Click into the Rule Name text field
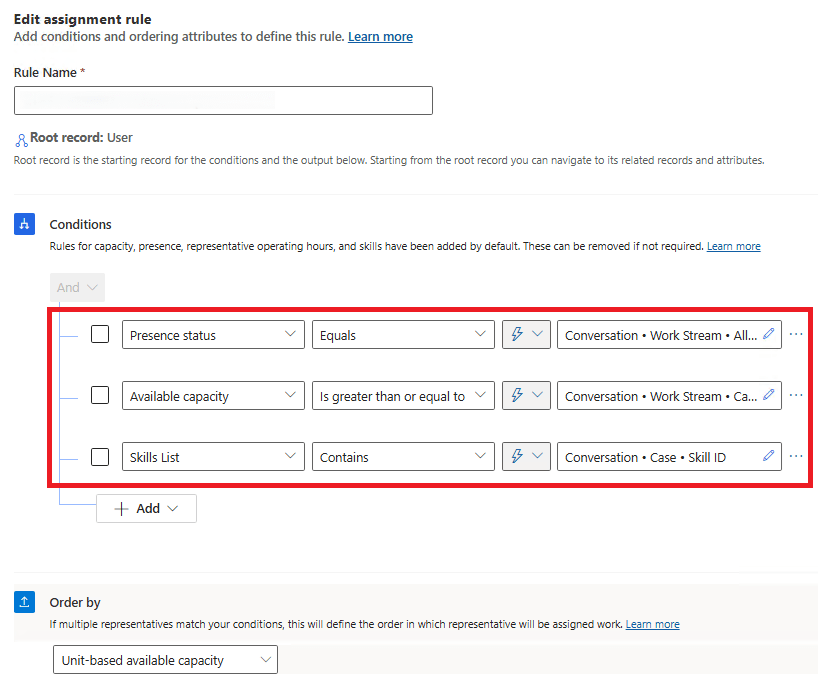Viewport: 818px width, 698px height. [x=223, y=101]
